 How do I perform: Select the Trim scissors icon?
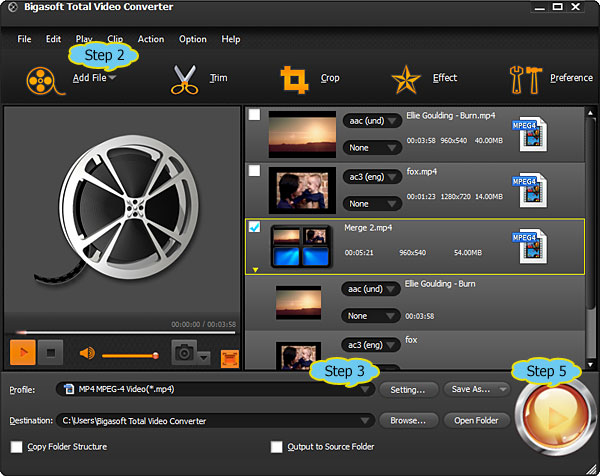click(x=185, y=80)
